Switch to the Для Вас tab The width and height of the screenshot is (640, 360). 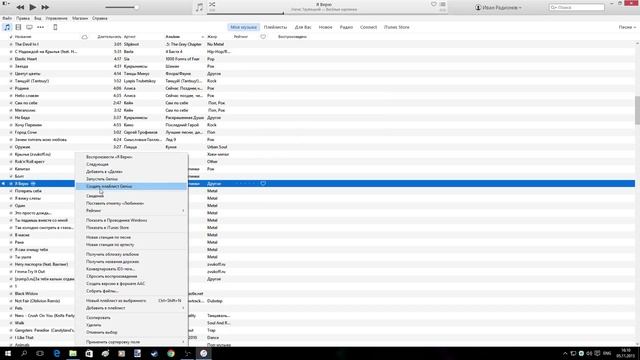(x=303, y=27)
